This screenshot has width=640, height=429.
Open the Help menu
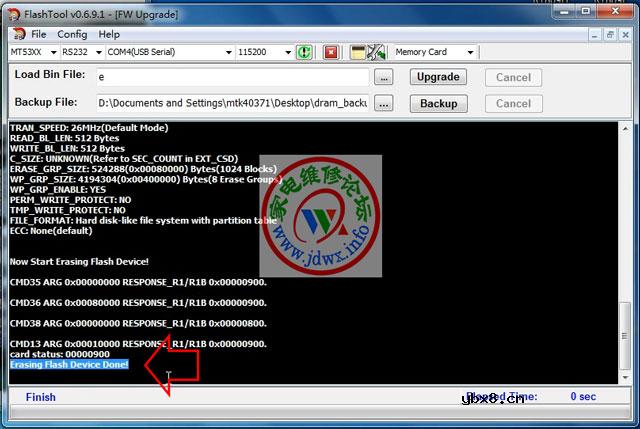pos(108,34)
